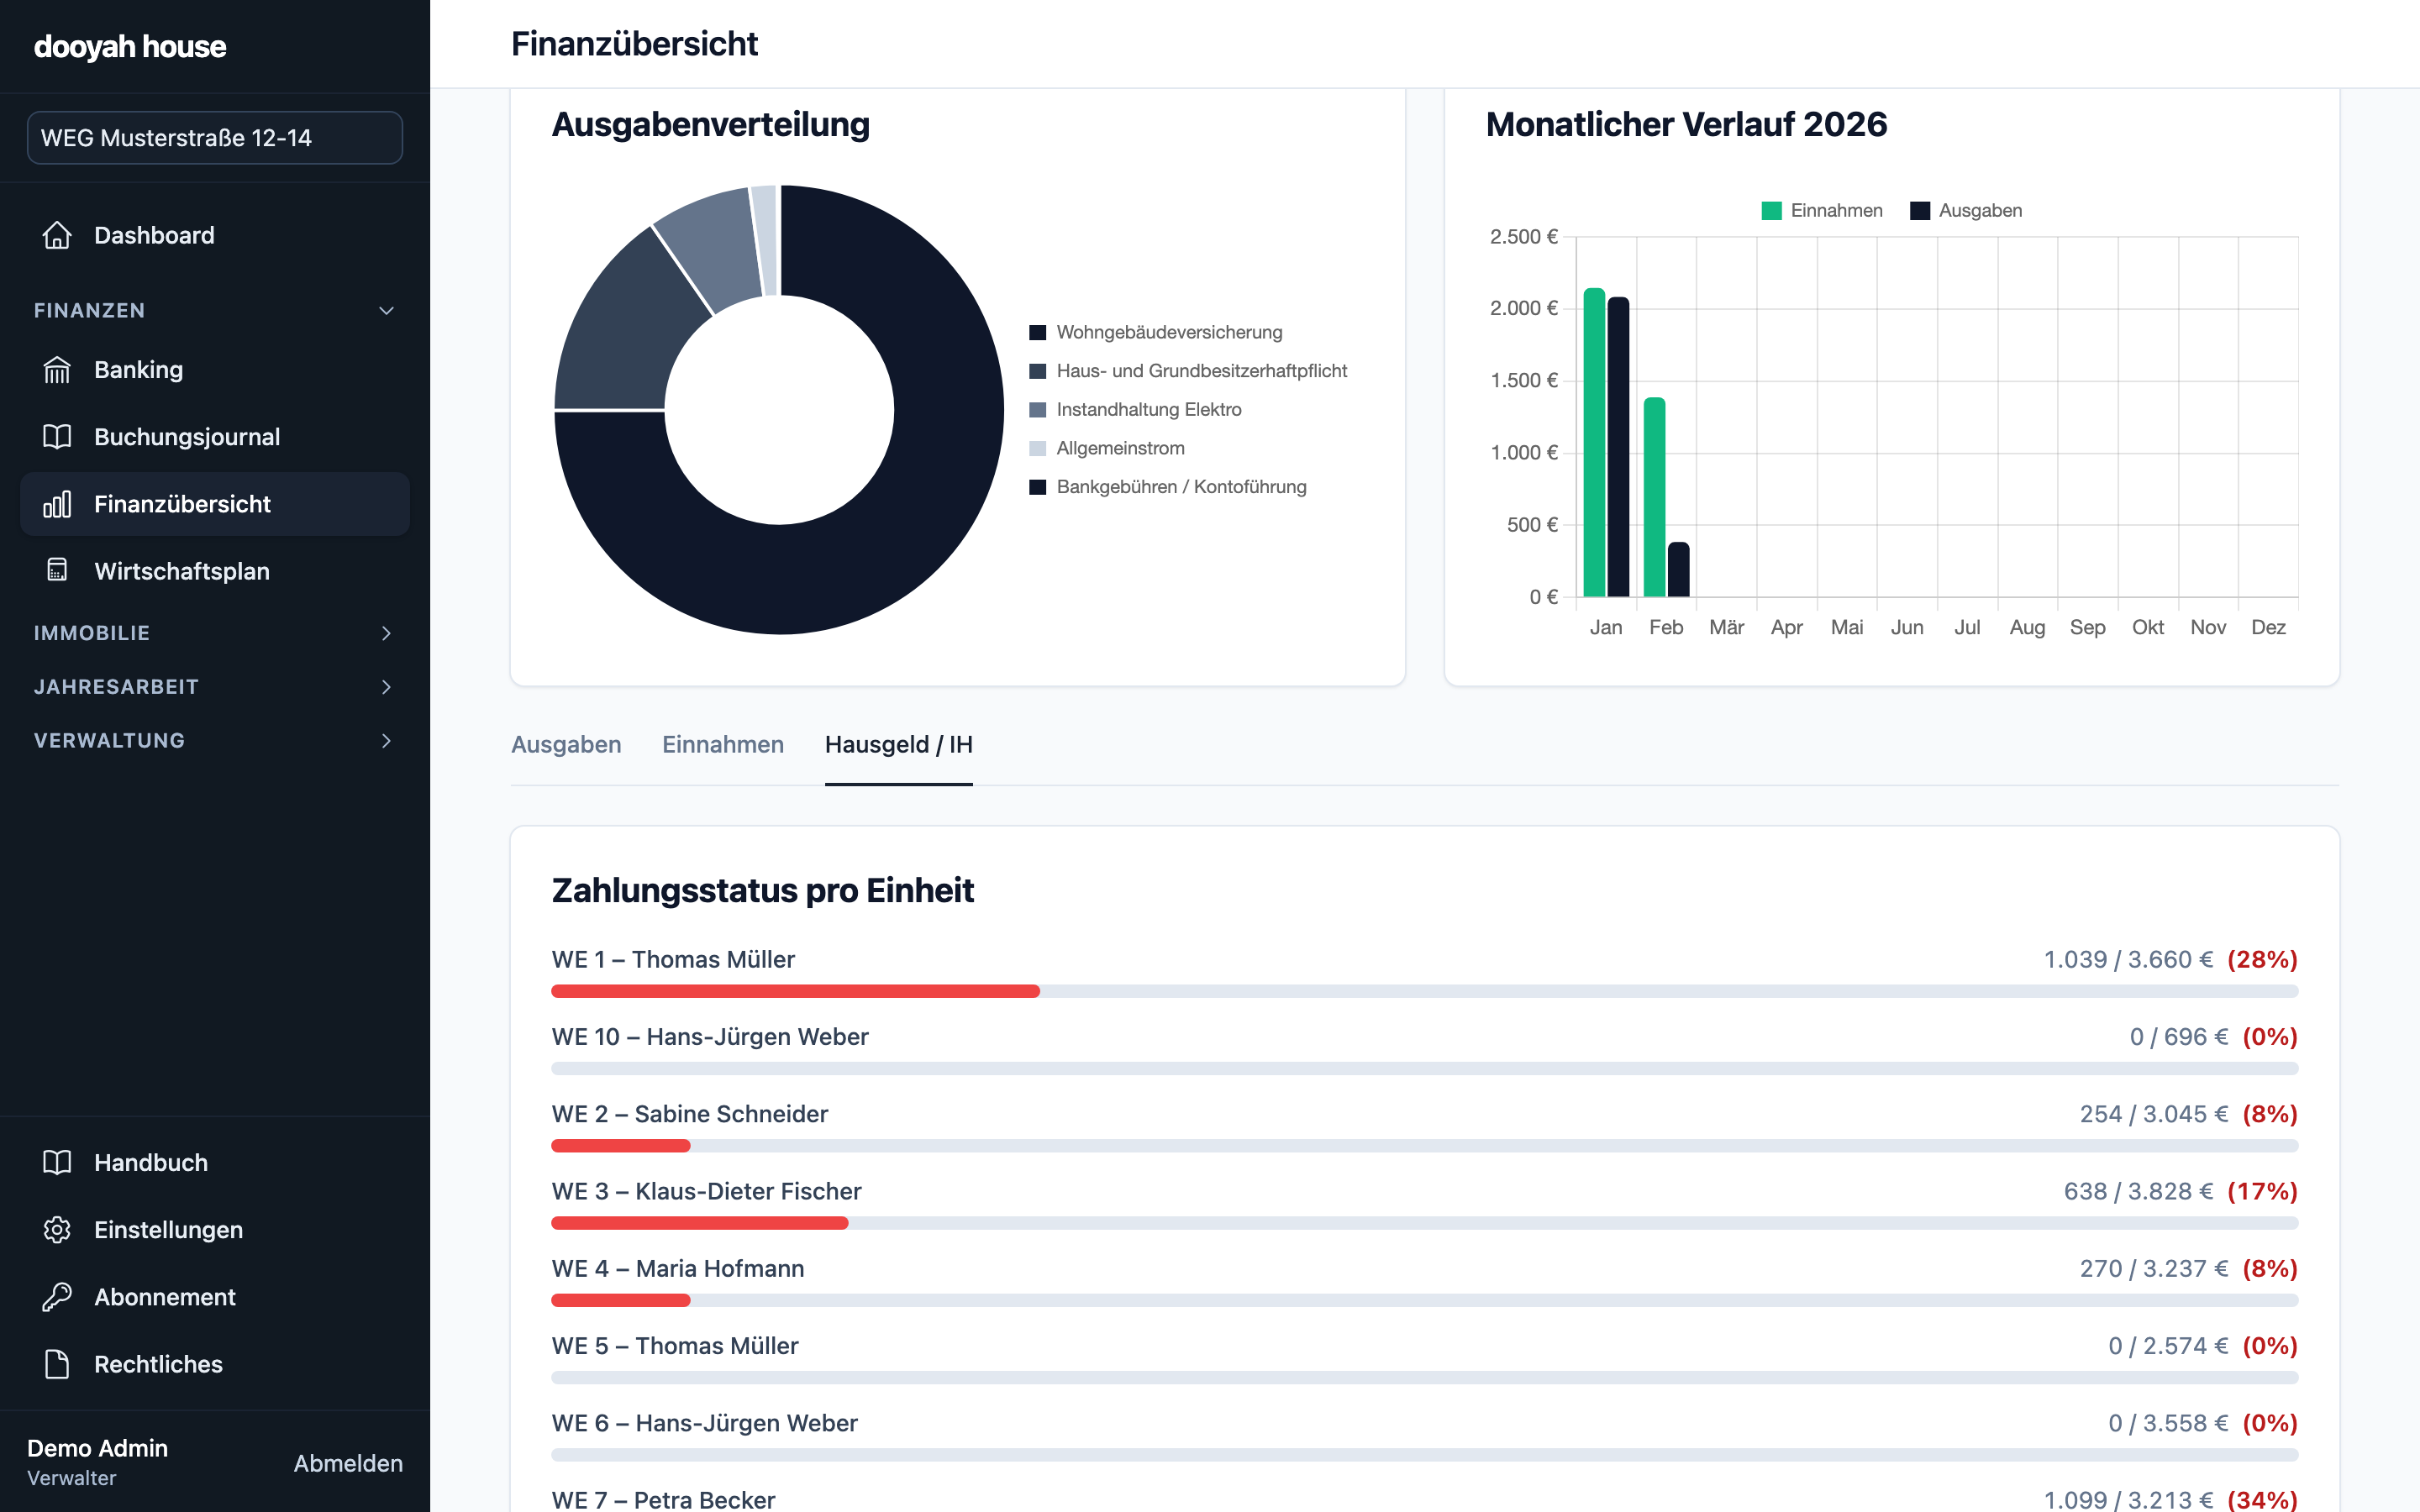2420x1512 pixels.
Task: Open Handbuch book icon in sidebar
Action: click(x=57, y=1163)
